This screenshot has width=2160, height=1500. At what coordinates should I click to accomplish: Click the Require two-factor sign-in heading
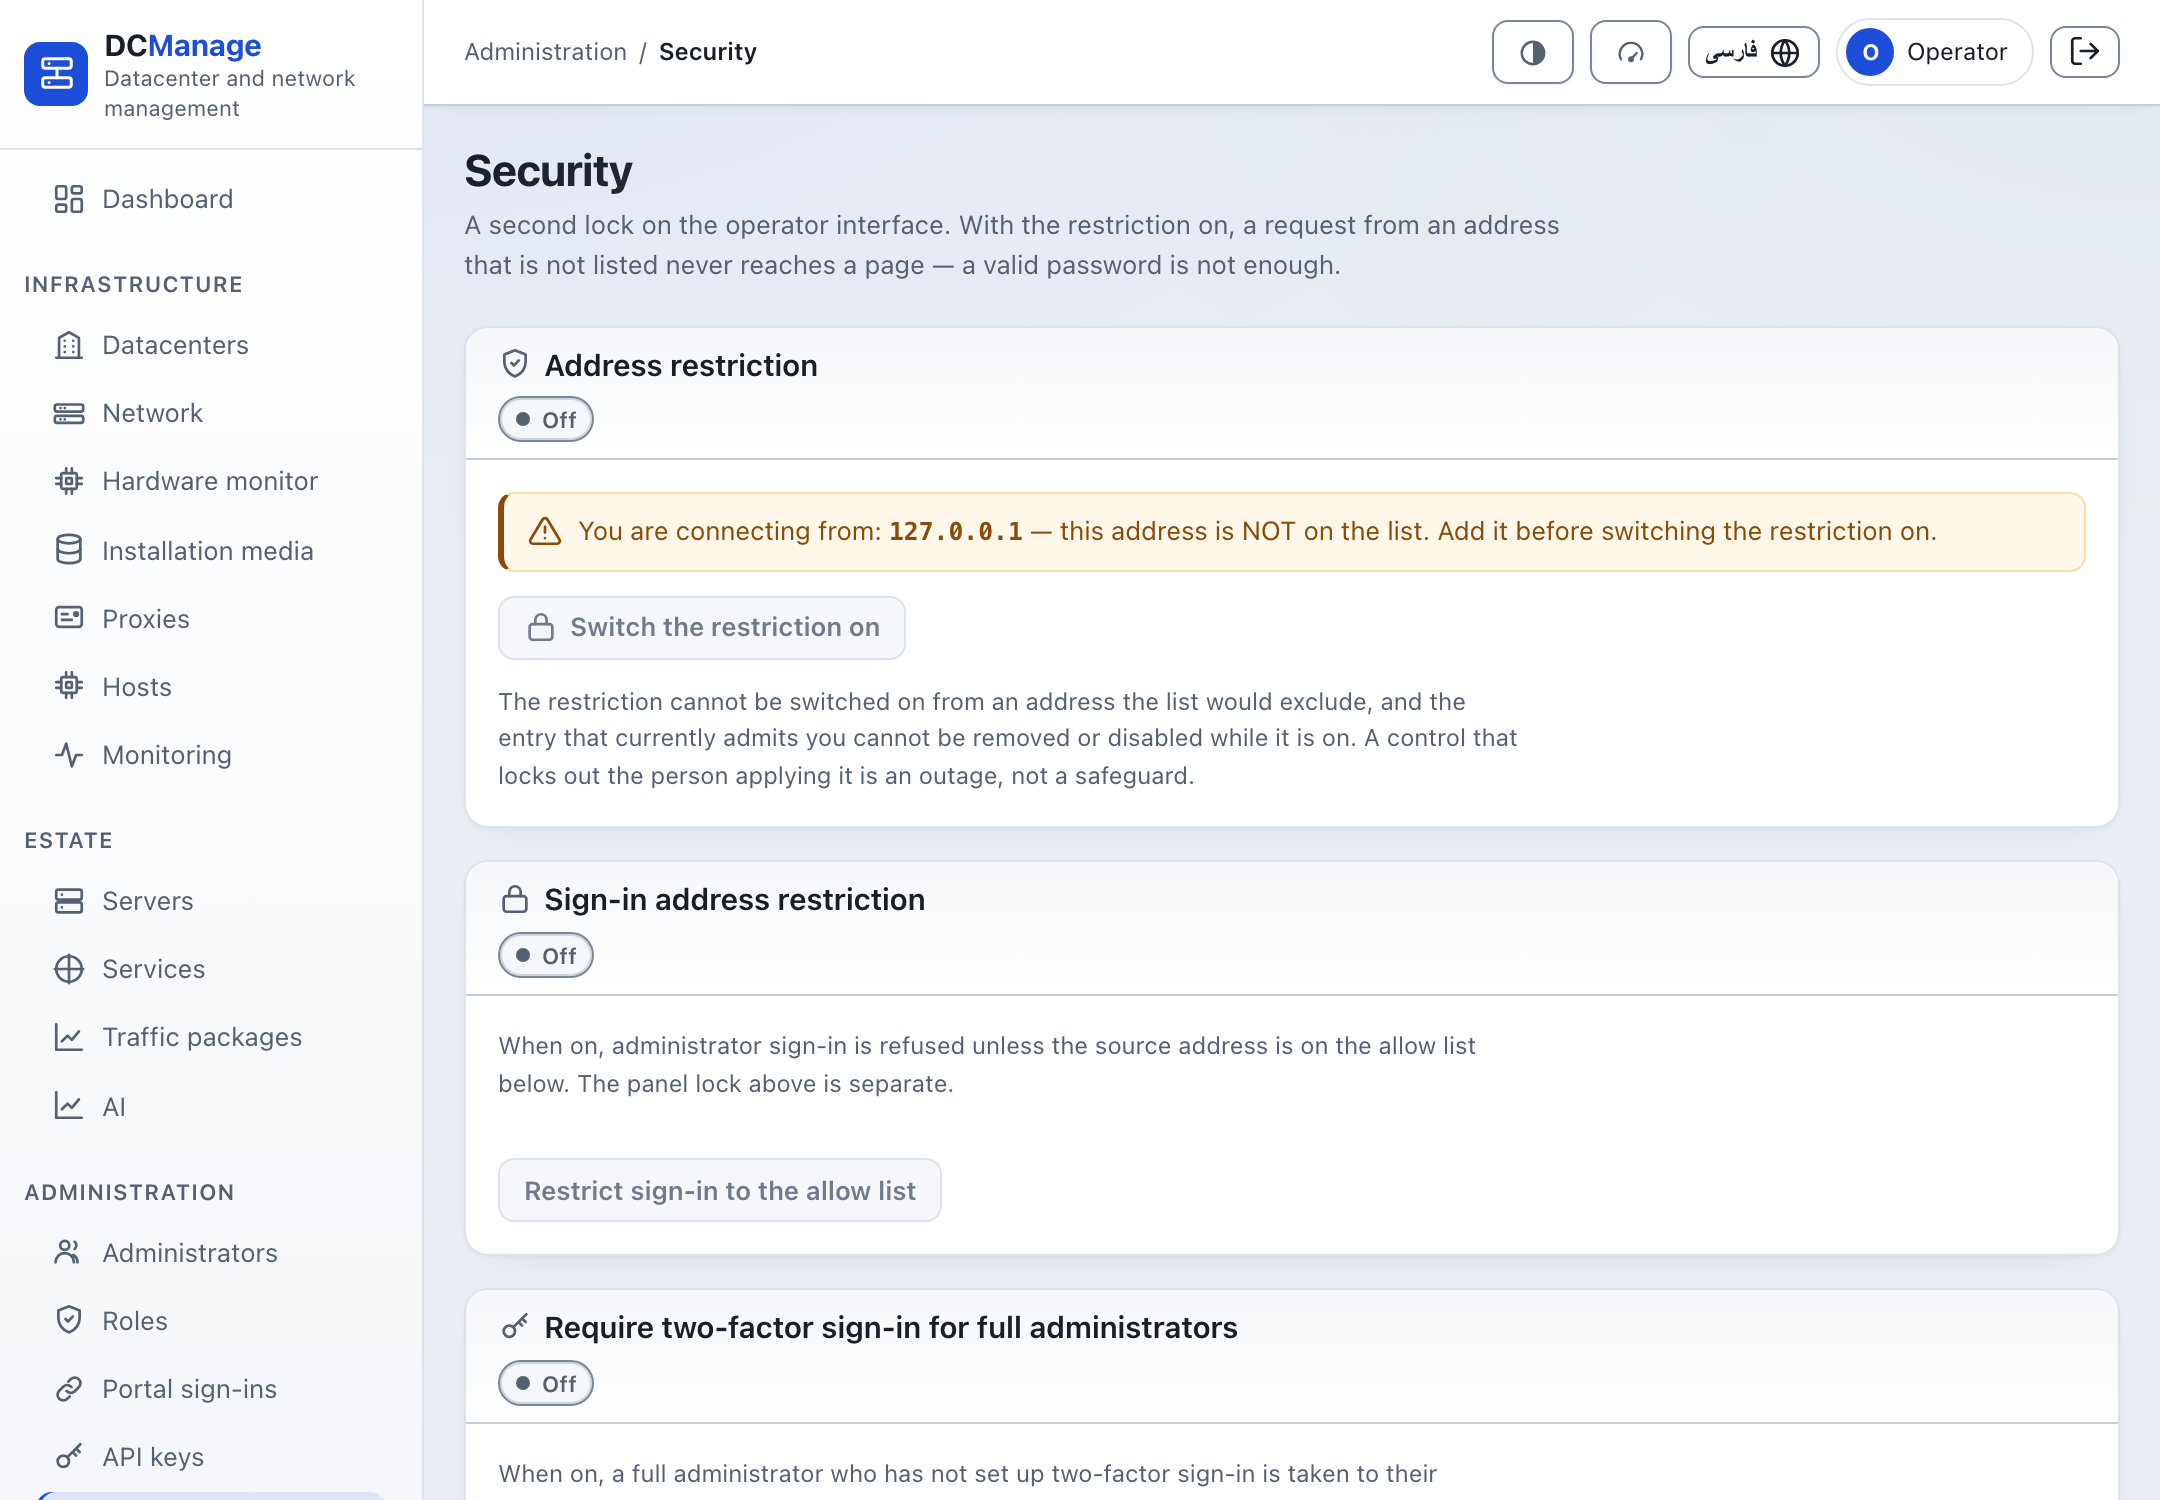point(891,1328)
